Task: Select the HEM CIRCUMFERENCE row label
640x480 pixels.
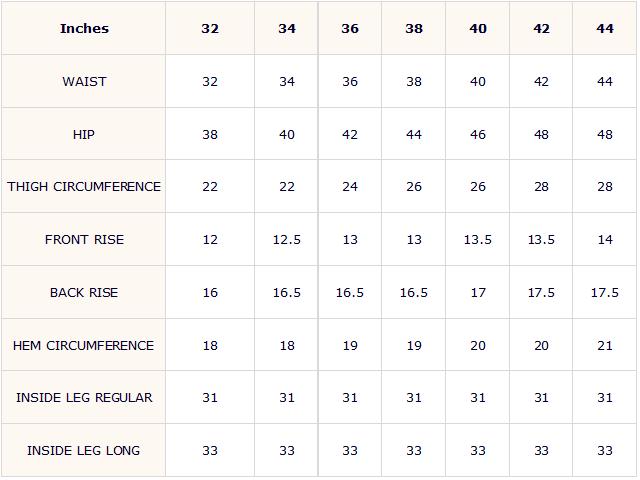Action: coord(84,346)
